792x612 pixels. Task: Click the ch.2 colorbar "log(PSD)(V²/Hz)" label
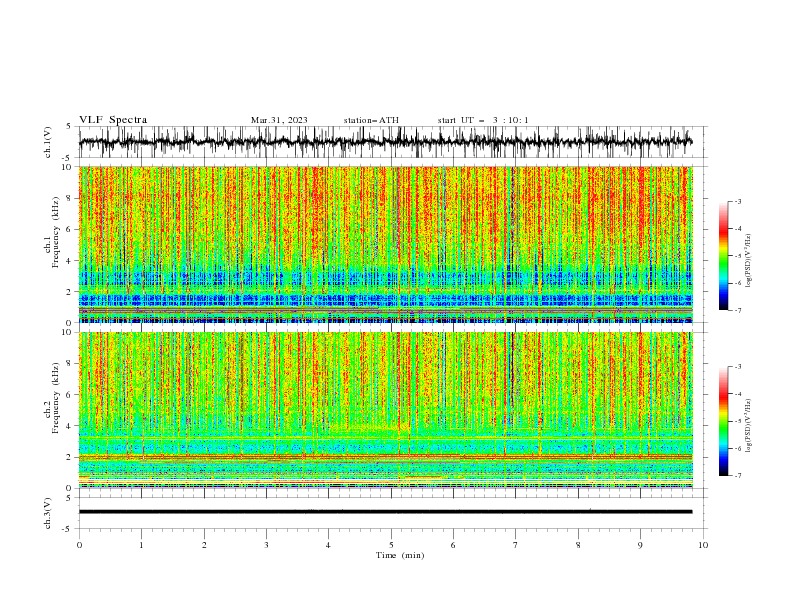748,425
